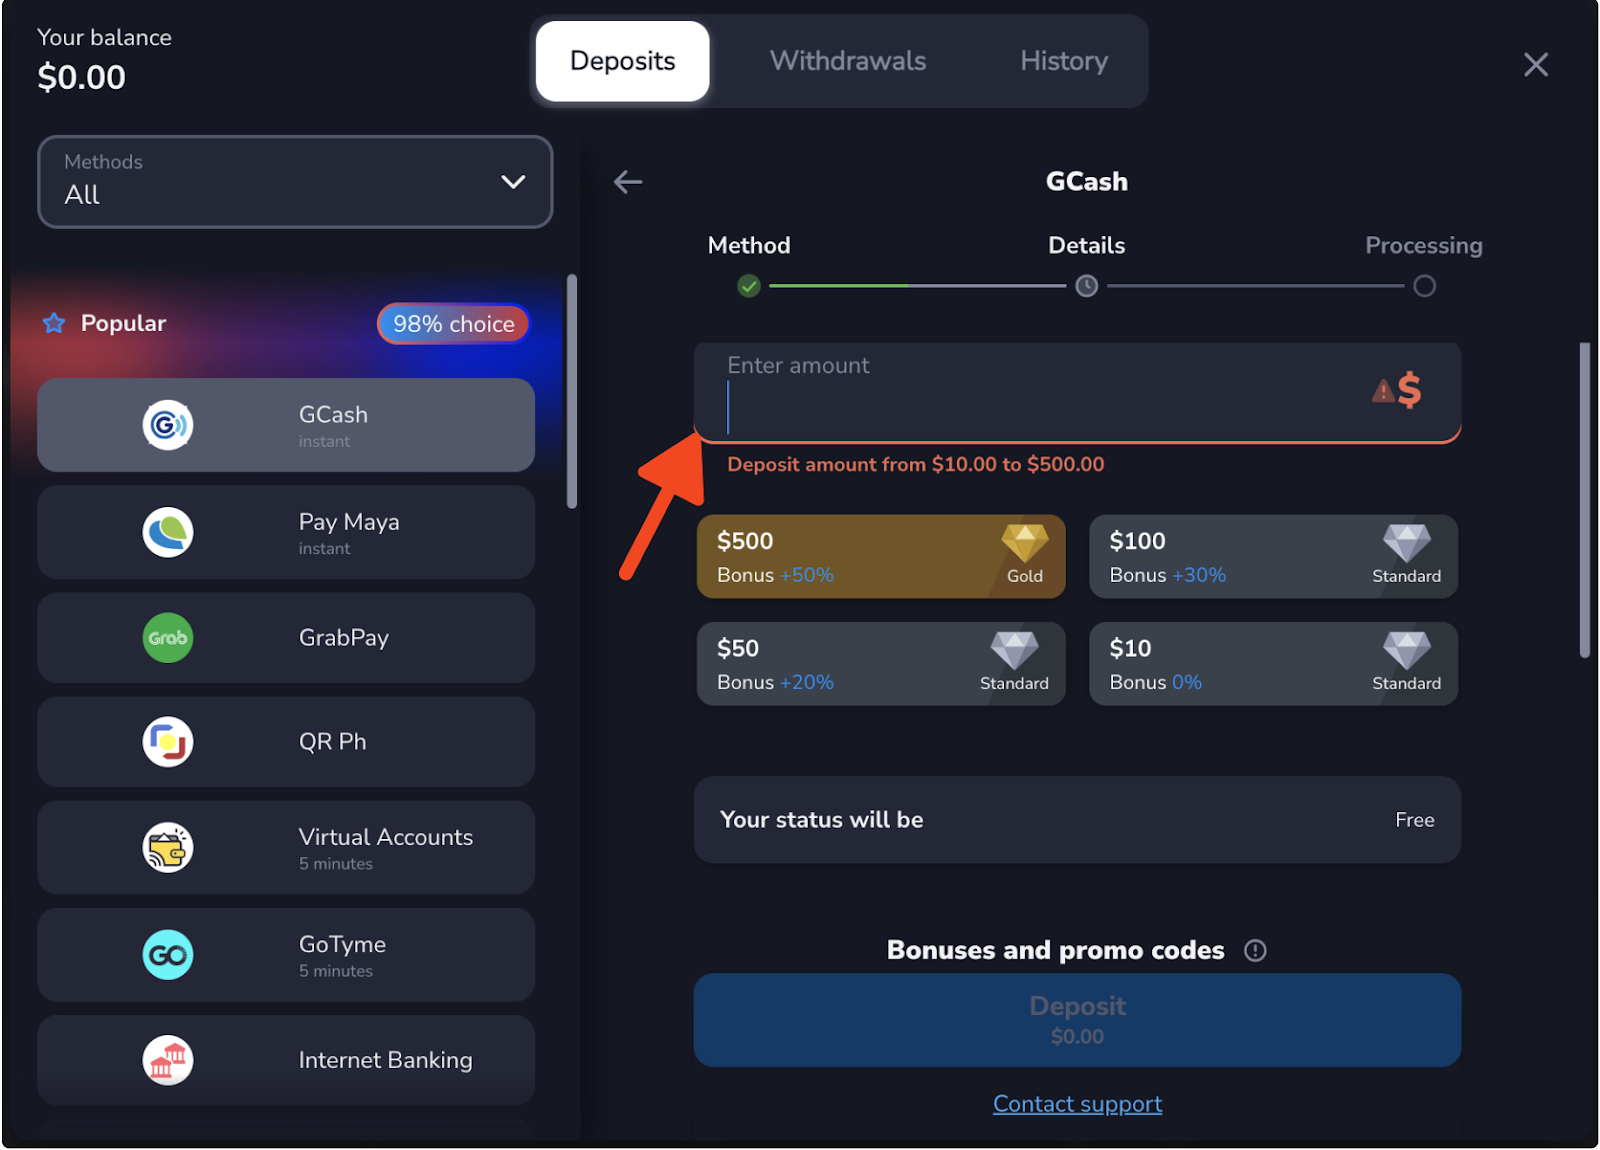Click the QR Ph logo icon

pos(167,742)
